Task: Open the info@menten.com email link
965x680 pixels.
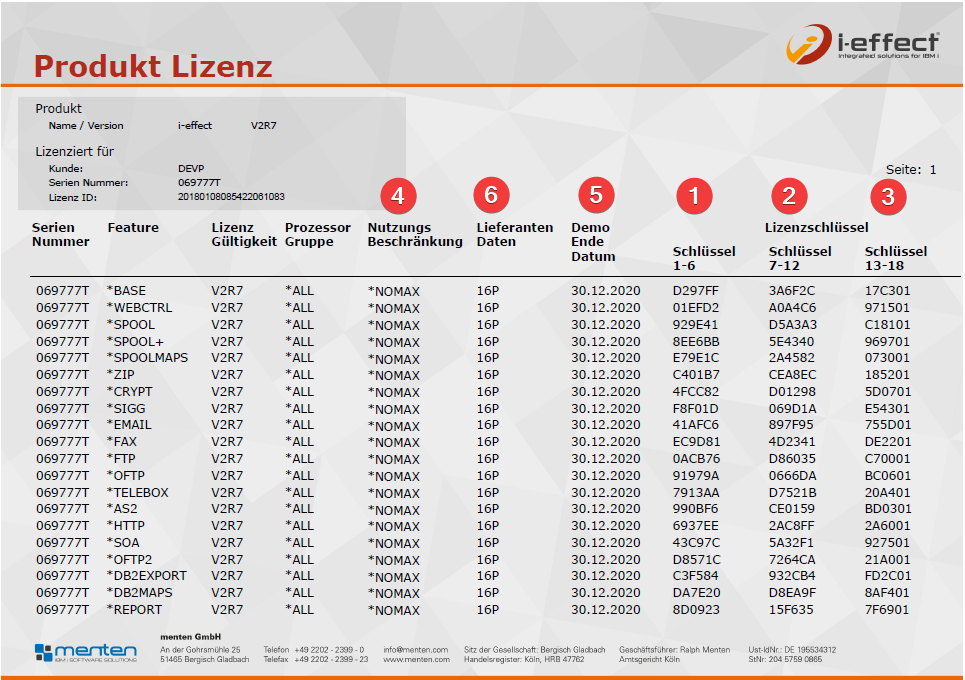Action: [416, 649]
